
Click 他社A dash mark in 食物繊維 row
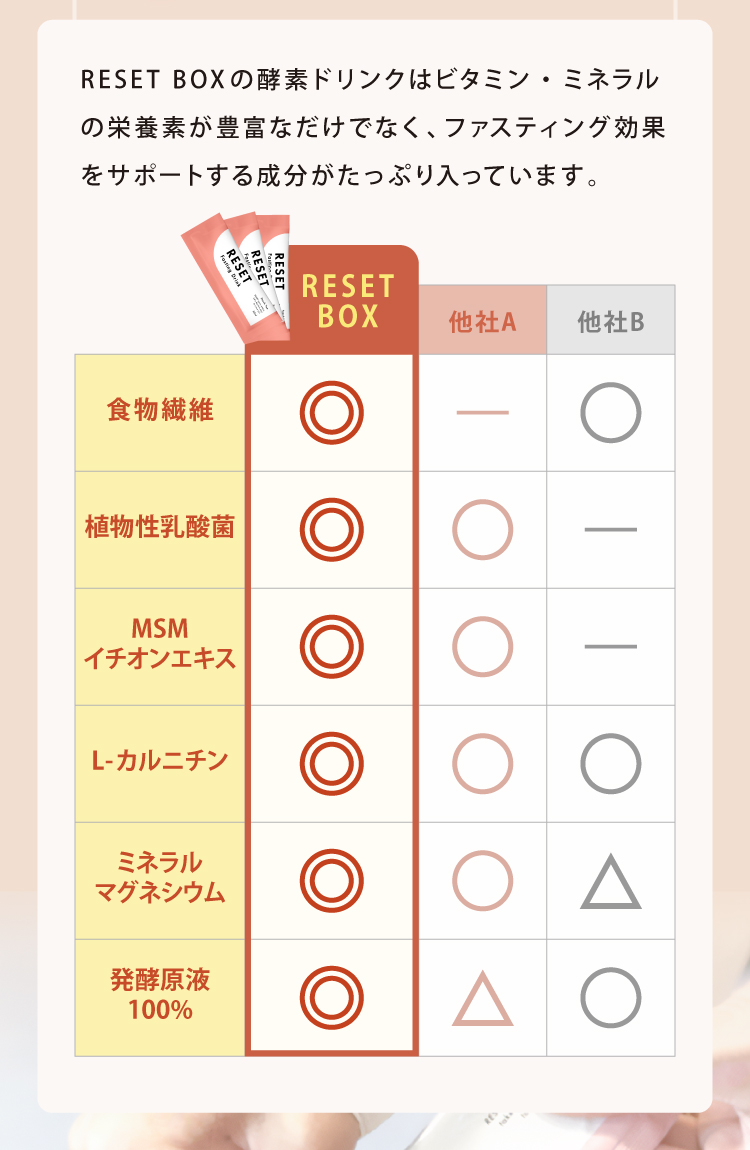[x=483, y=412]
